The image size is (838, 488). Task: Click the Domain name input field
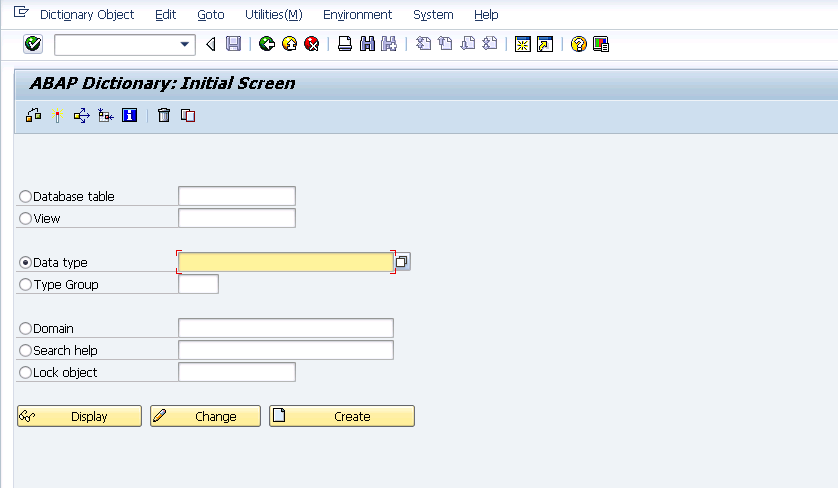(286, 328)
